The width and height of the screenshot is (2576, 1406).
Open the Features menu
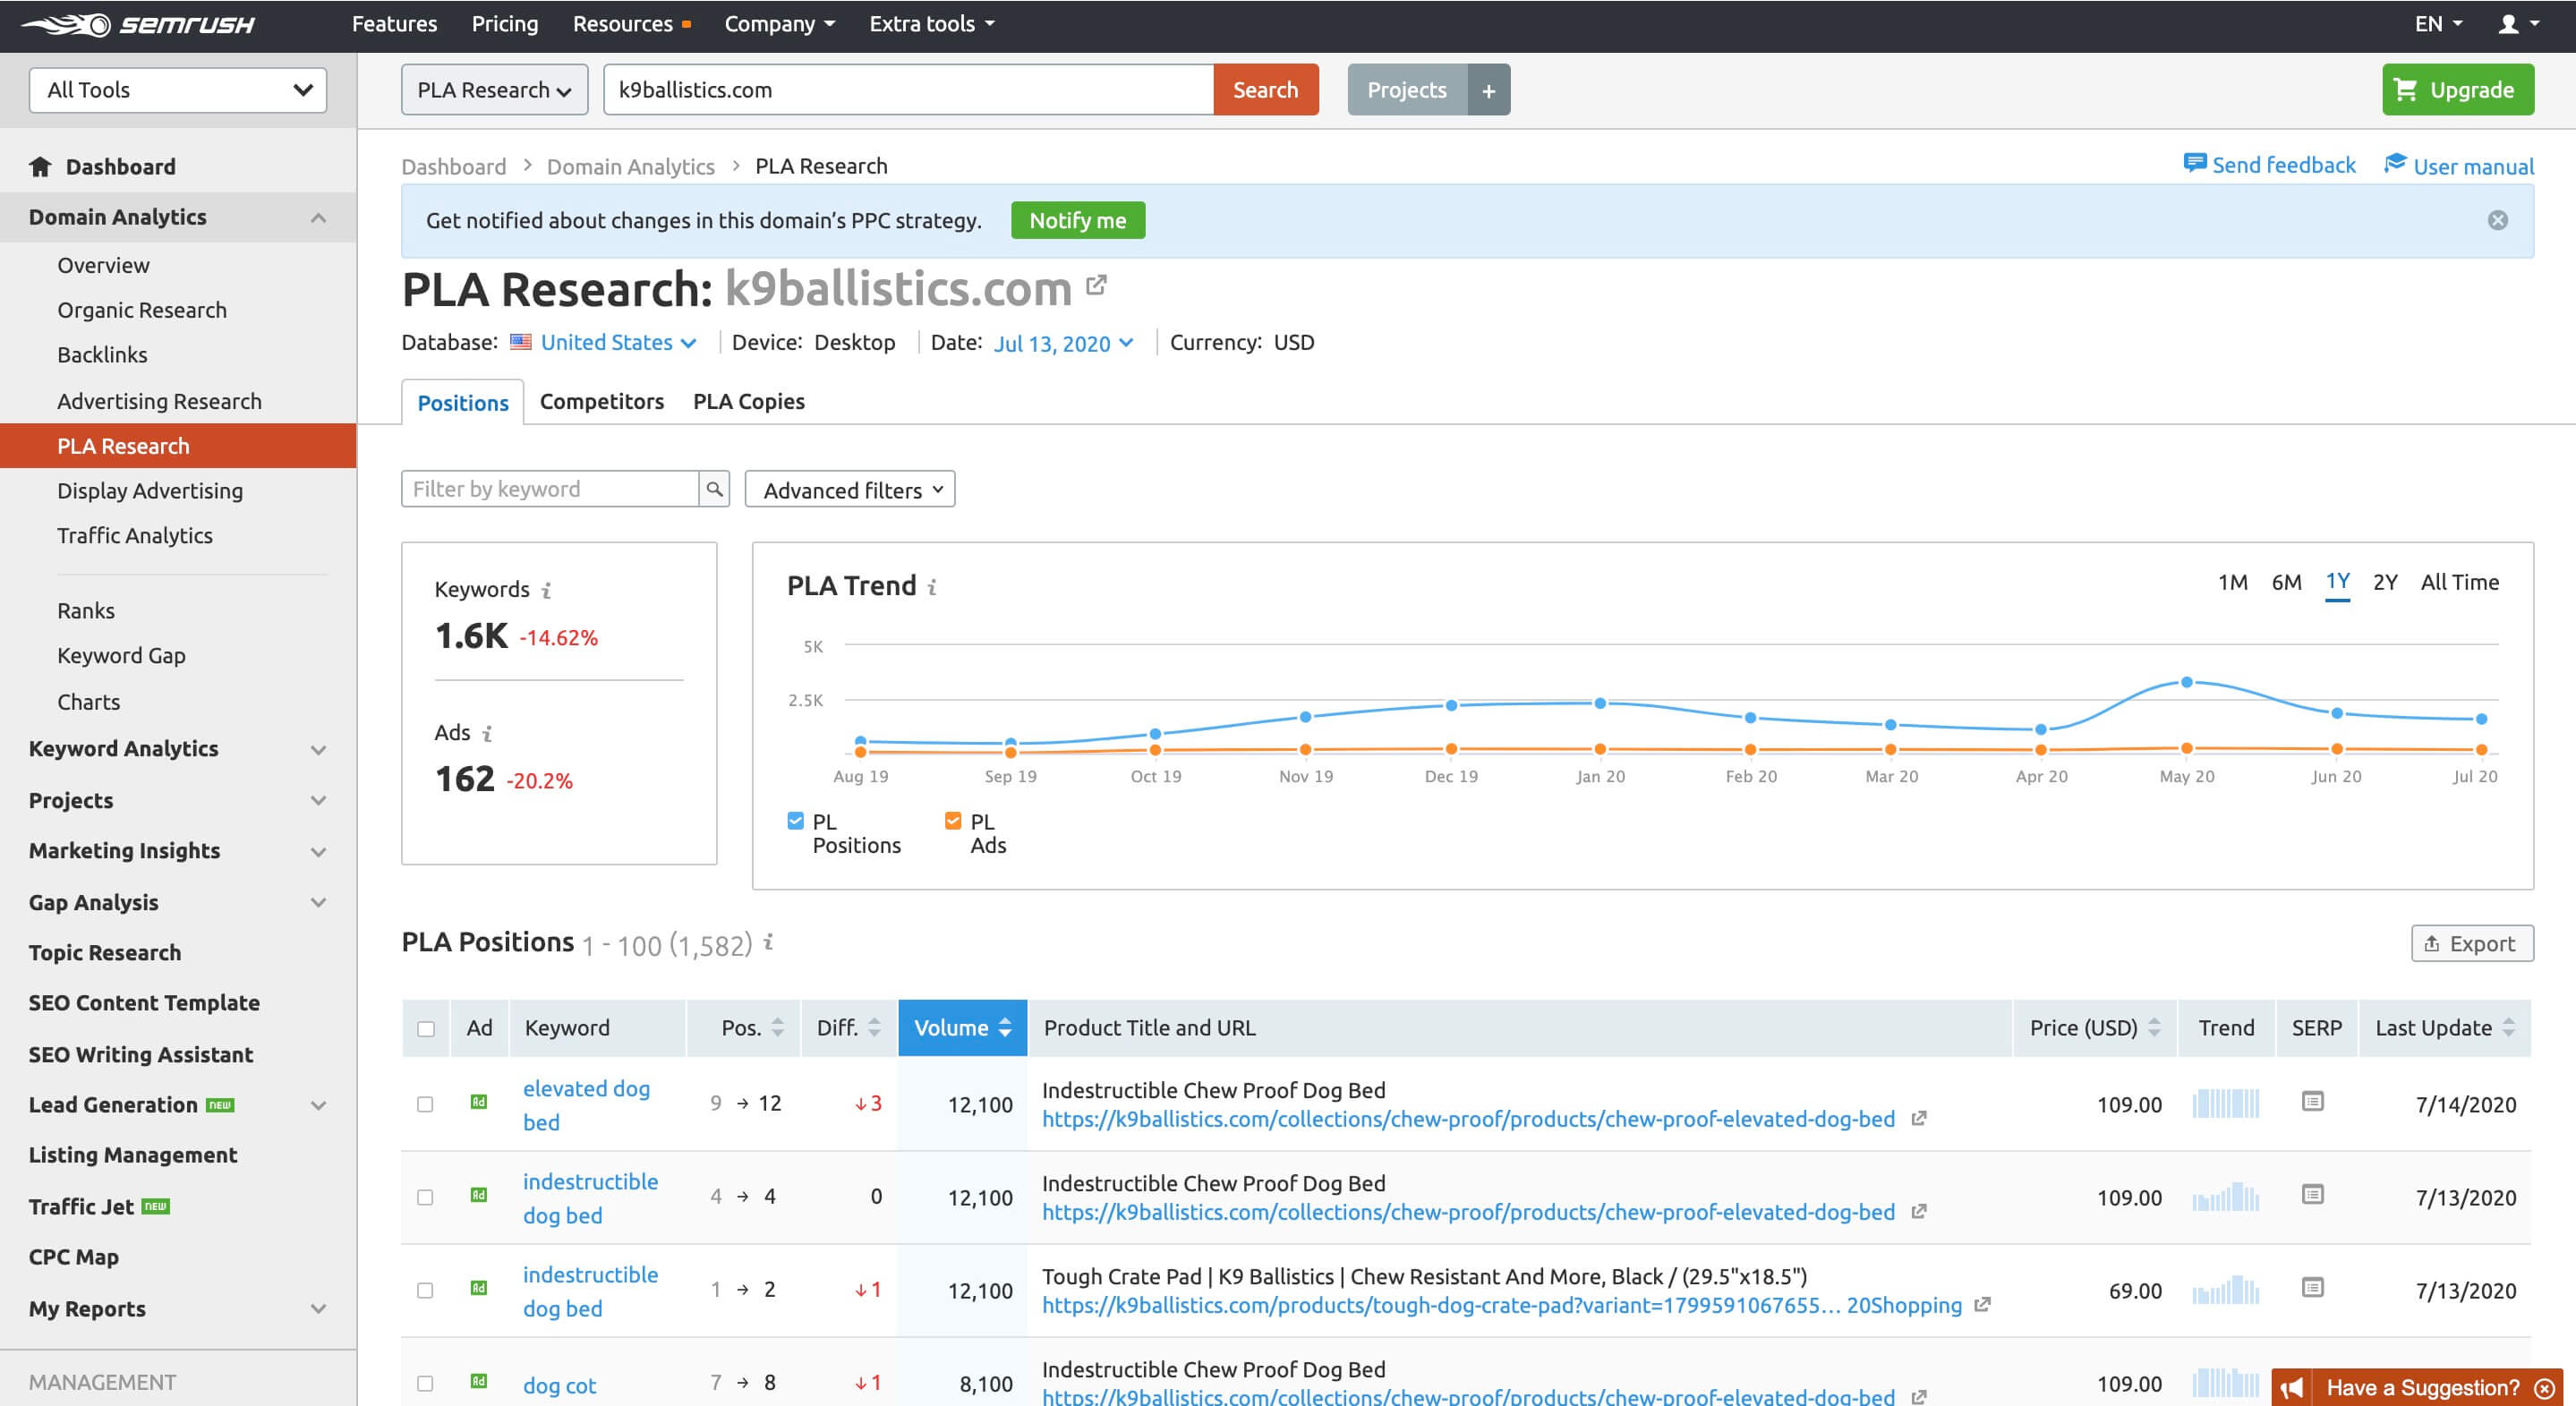394,24
